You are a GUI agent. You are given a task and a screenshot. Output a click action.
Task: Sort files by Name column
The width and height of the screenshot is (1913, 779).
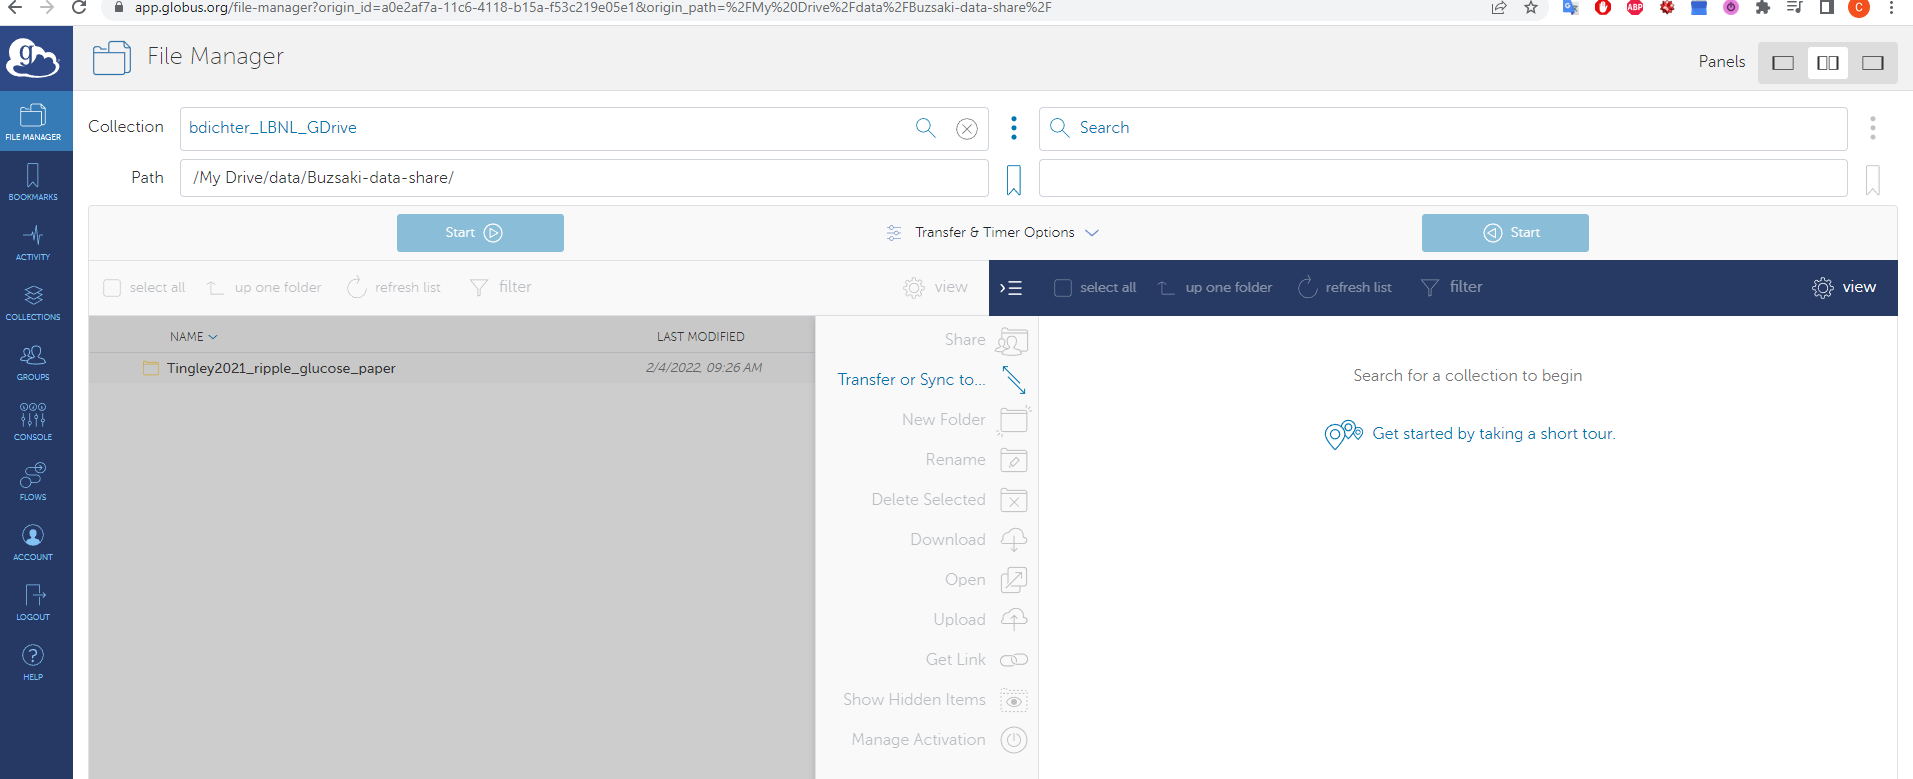click(193, 337)
